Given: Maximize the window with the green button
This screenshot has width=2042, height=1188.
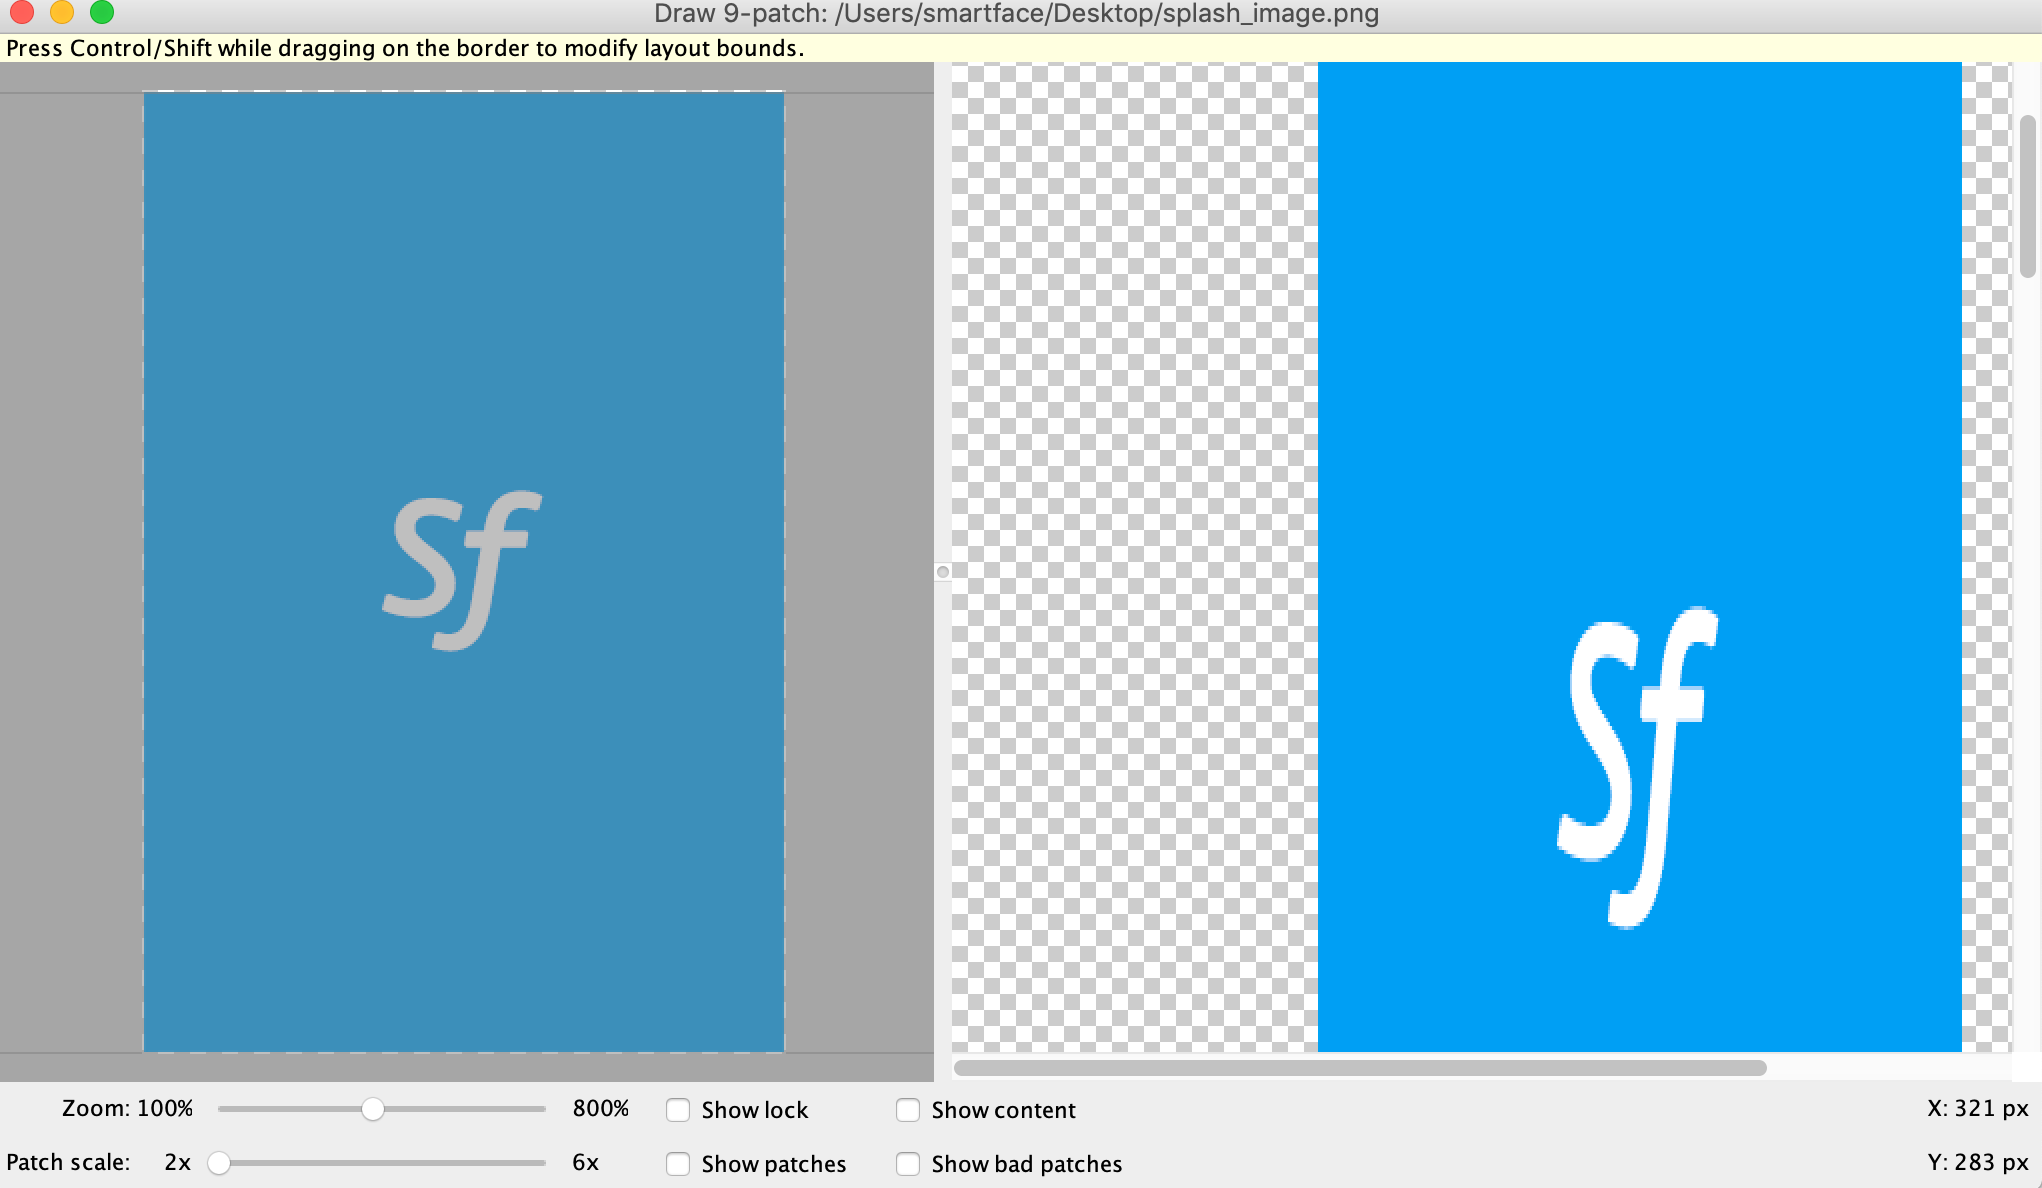Looking at the screenshot, I should click(102, 13).
